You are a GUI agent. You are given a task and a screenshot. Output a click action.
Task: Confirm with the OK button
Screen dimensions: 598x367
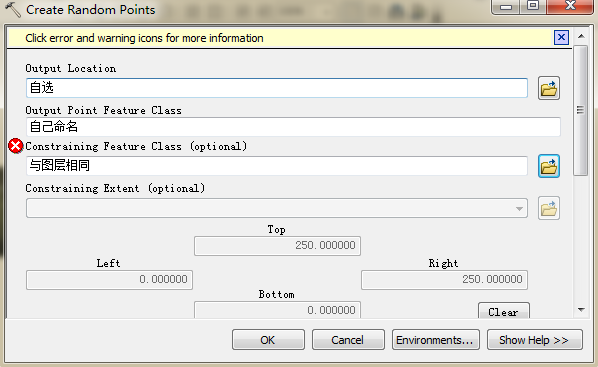[268, 340]
